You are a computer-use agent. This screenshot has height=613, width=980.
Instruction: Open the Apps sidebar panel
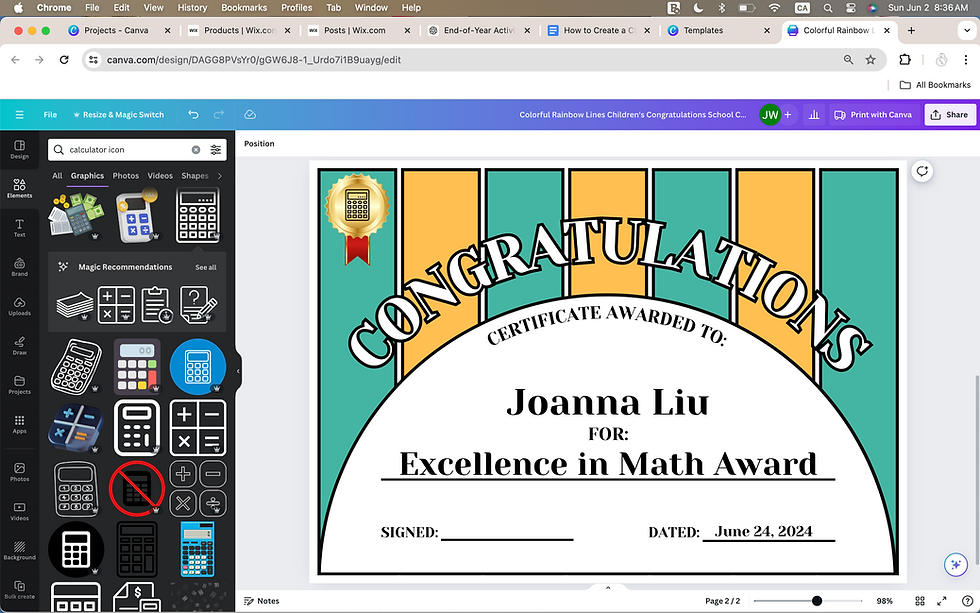(x=19, y=424)
